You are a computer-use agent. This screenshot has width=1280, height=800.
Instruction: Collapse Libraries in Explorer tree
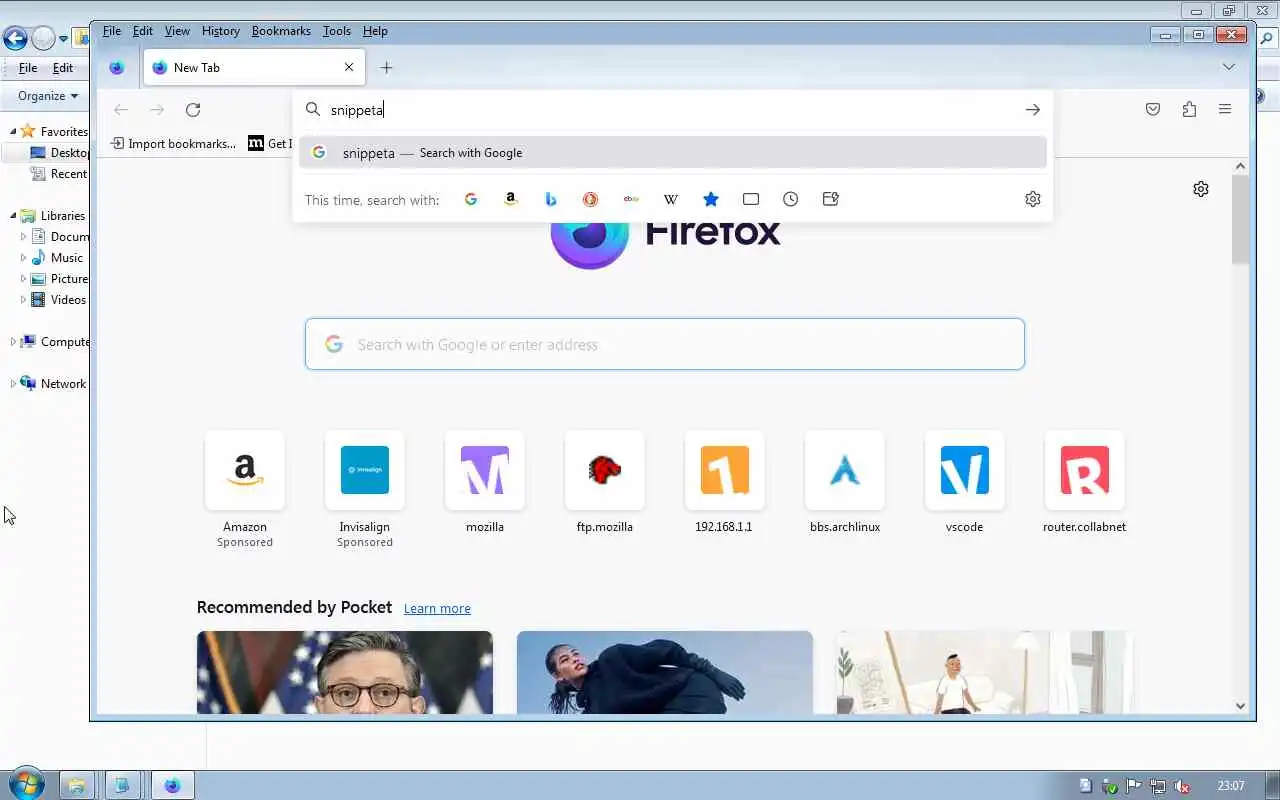[x=13, y=216]
